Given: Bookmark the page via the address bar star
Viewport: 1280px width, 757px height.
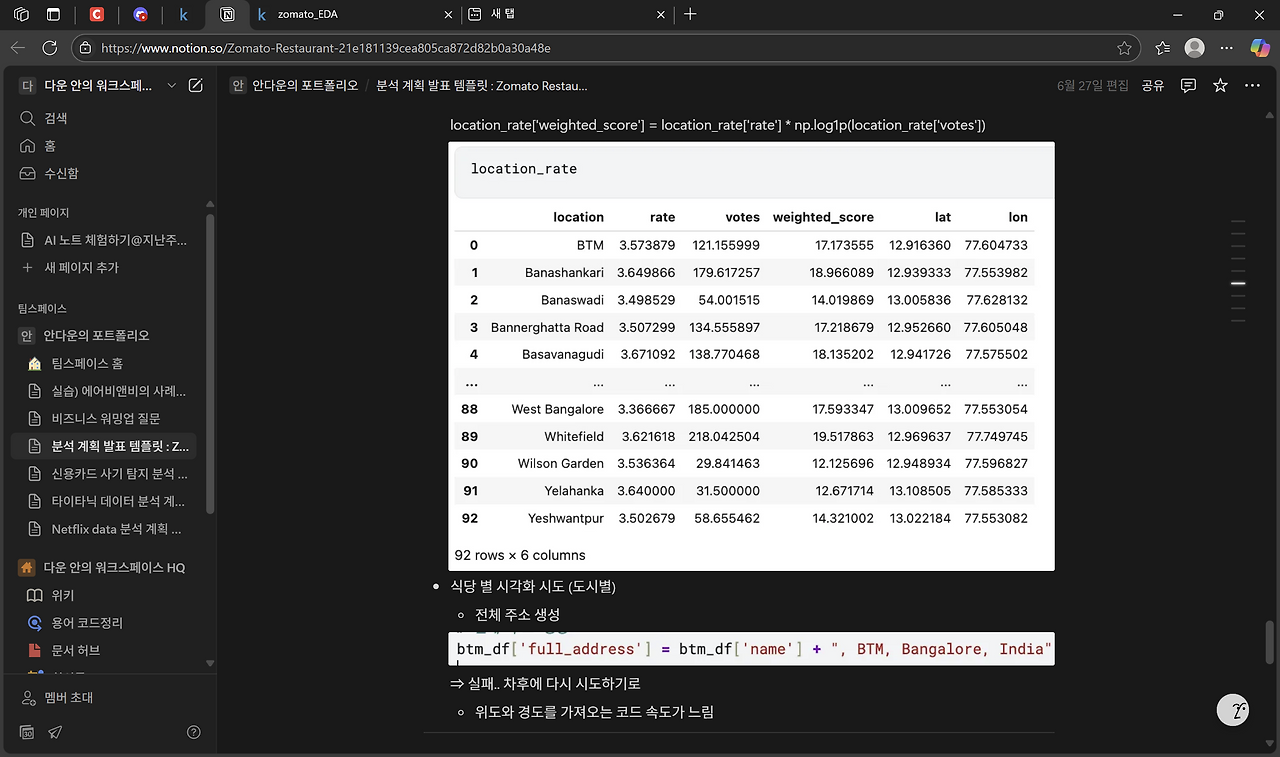Looking at the screenshot, I should (1123, 47).
